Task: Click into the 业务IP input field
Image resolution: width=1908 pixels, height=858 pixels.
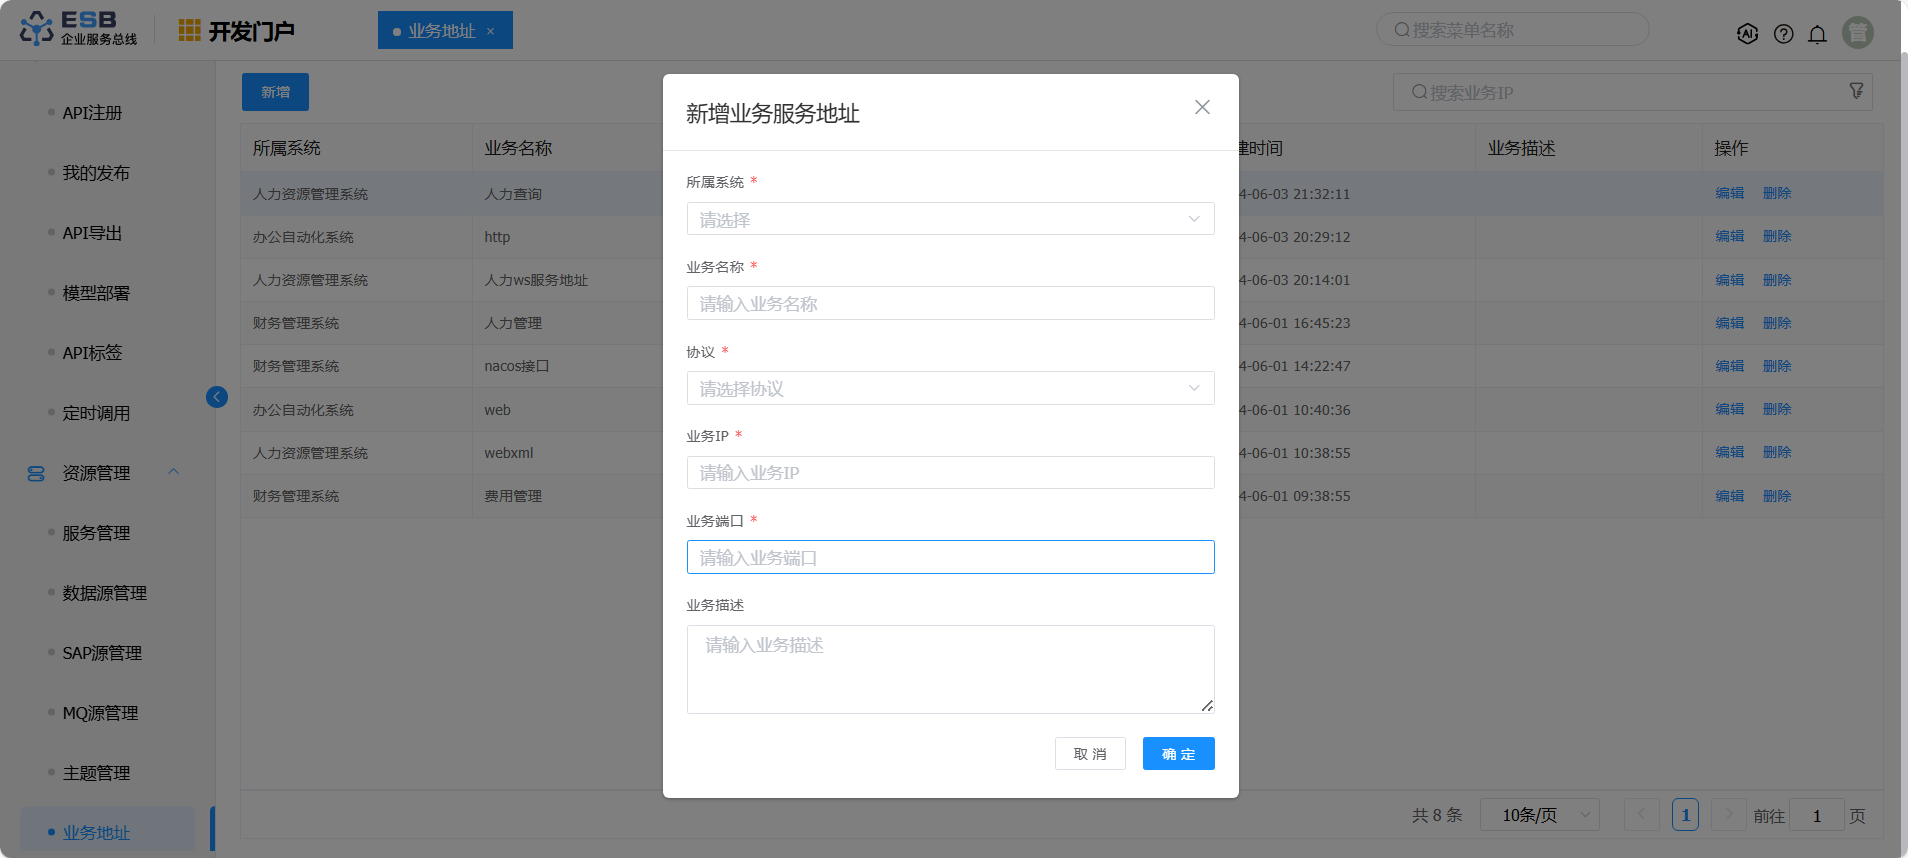Action: 950,472
